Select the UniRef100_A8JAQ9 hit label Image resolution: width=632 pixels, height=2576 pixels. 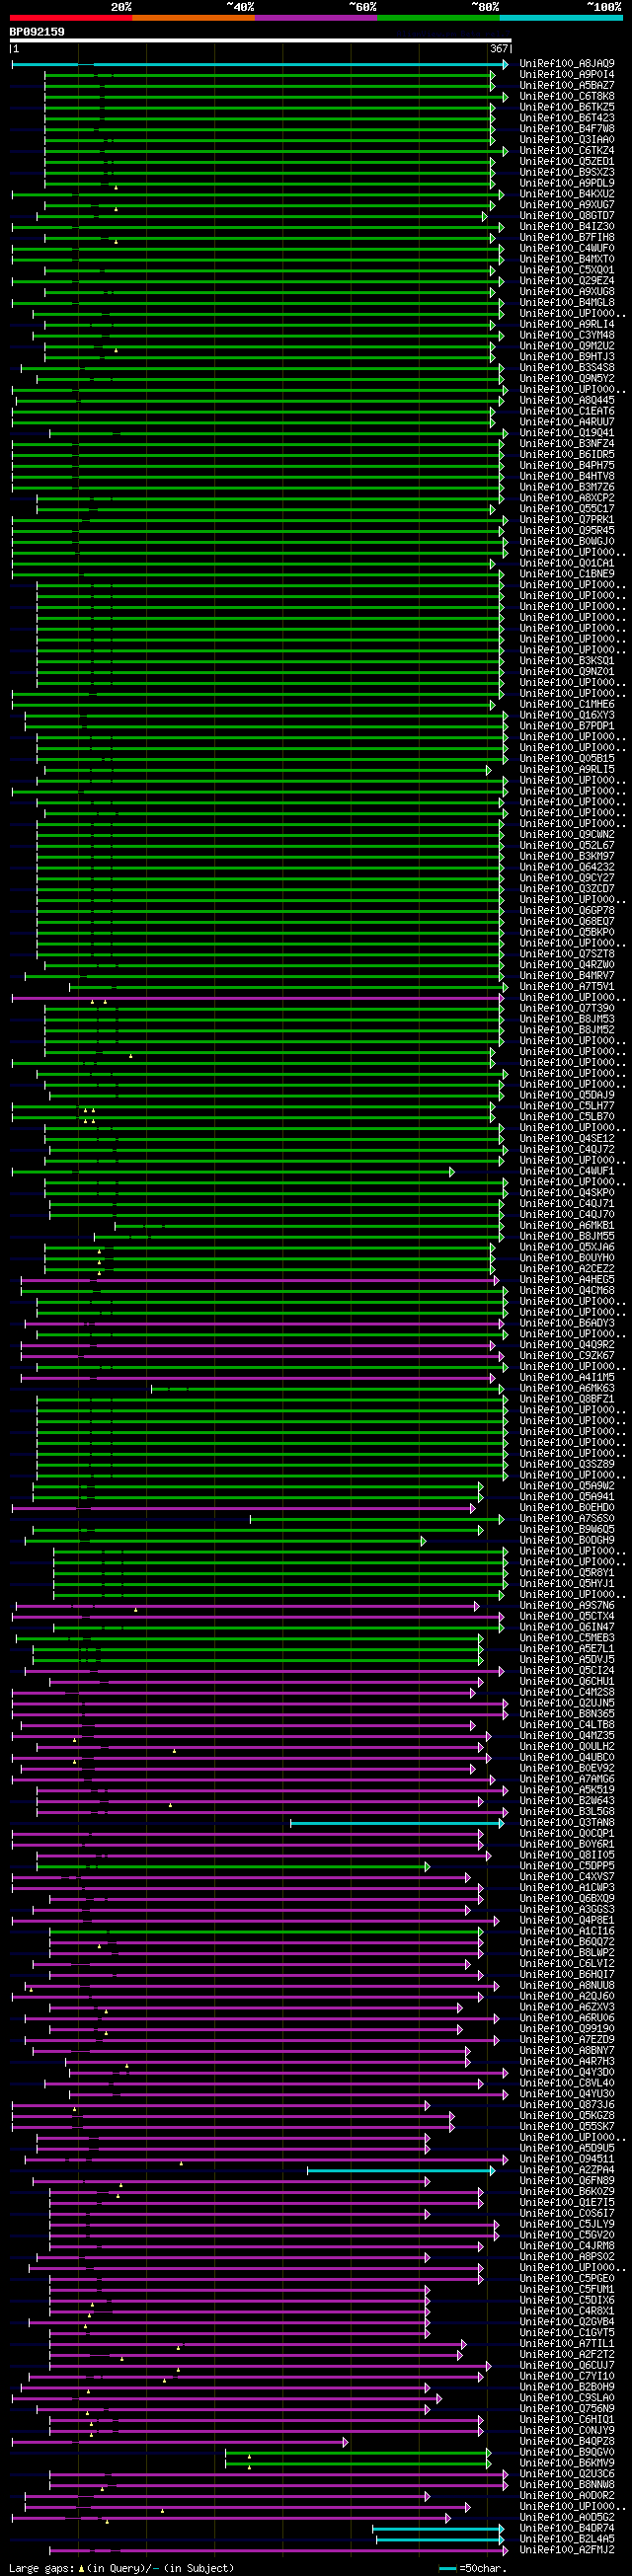pyautogui.click(x=567, y=64)
